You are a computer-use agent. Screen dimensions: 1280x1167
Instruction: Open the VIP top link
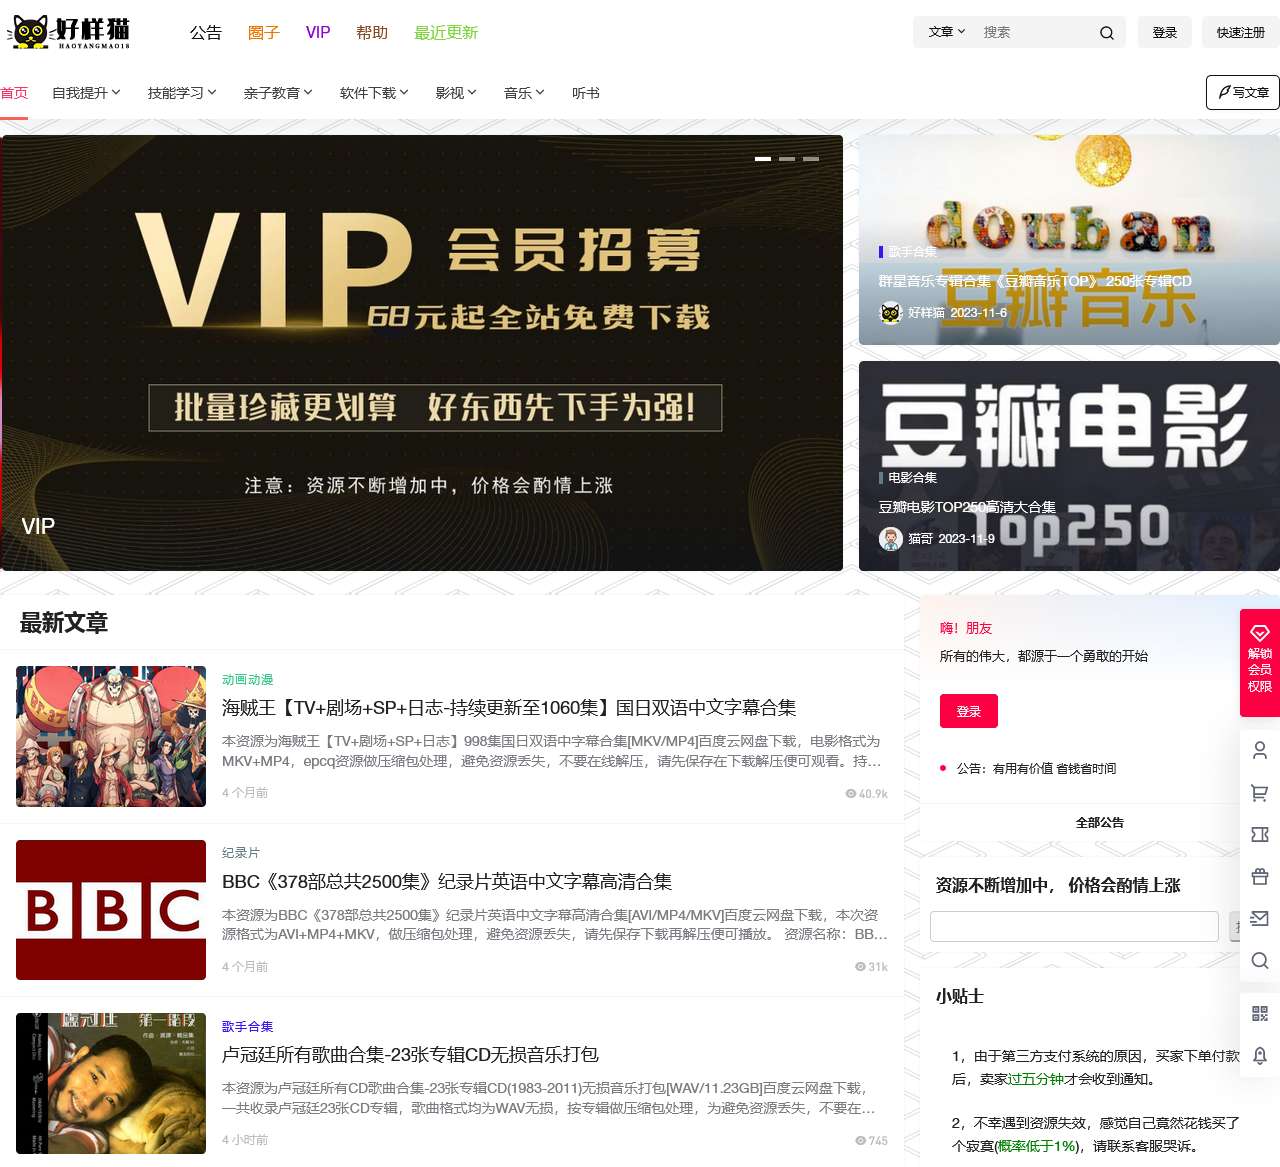(318, 32)
